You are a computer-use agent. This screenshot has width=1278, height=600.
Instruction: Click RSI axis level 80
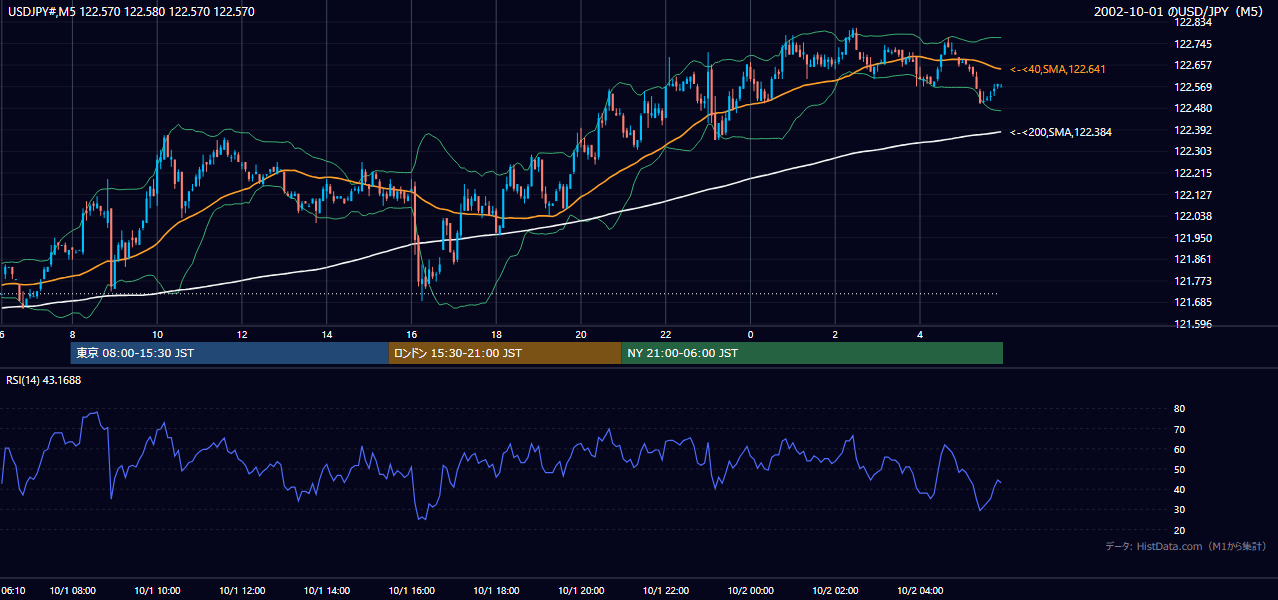click(x=1180, y=409)
